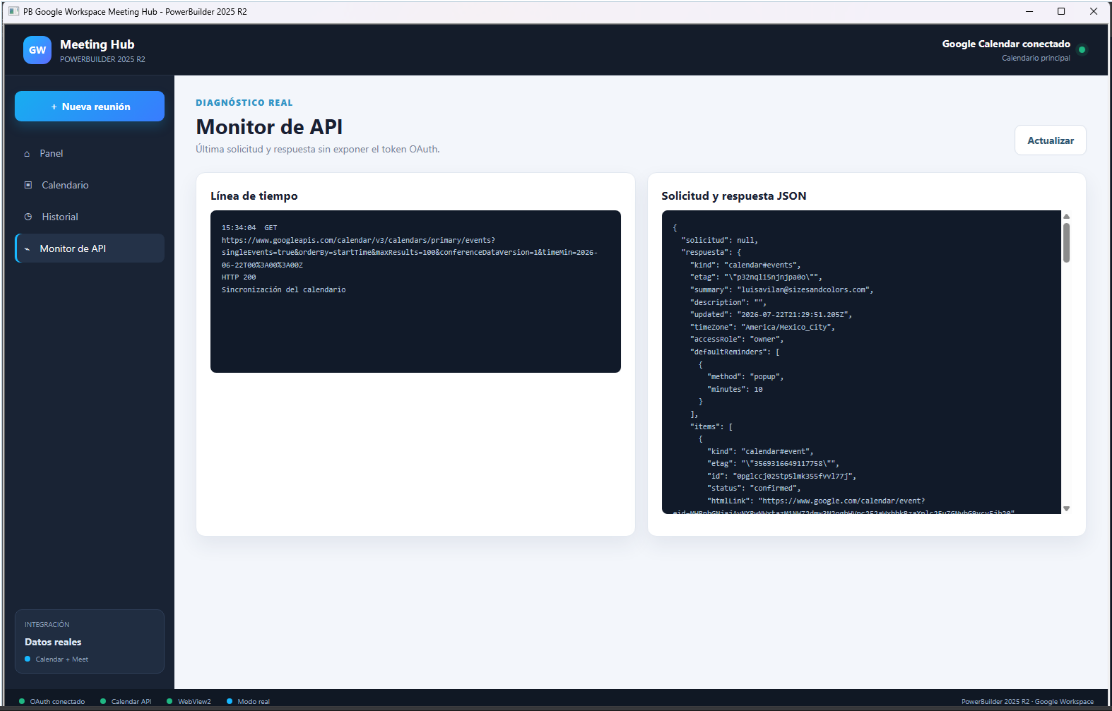
Task: Click the '"kind": "calendar#events"' JSON line
Action: 745,265
